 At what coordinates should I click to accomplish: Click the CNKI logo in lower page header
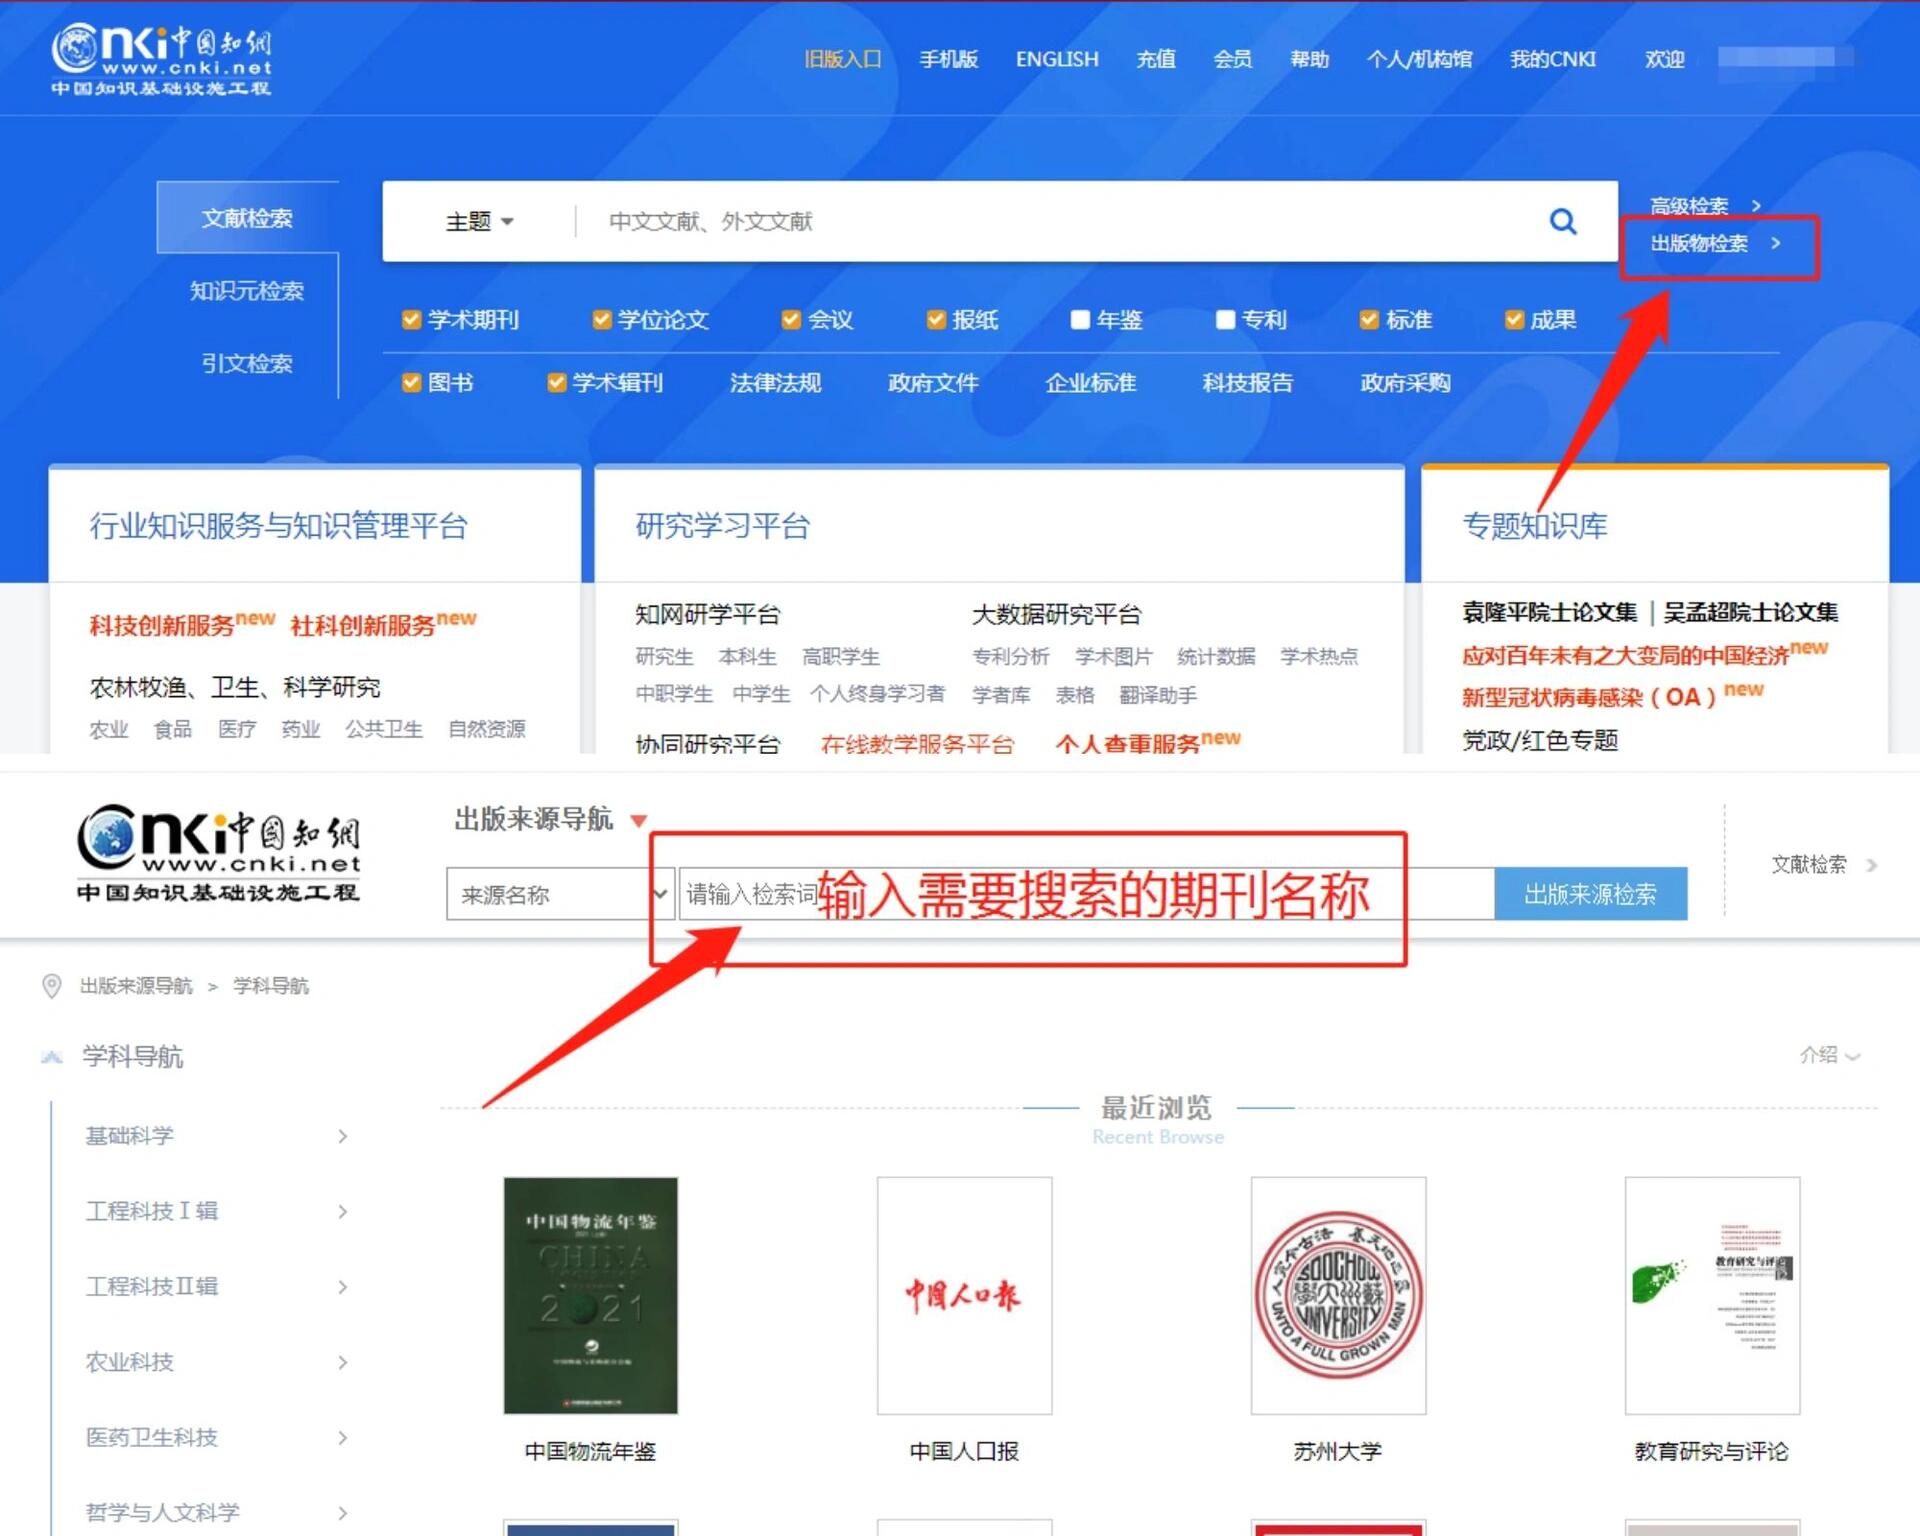(x=218, y=852)
